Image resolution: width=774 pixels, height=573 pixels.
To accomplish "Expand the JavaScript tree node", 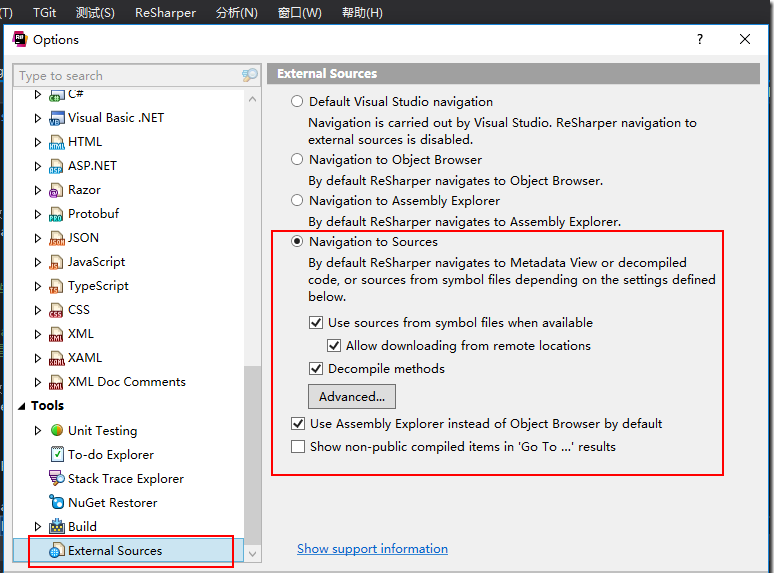I will 38,262.
